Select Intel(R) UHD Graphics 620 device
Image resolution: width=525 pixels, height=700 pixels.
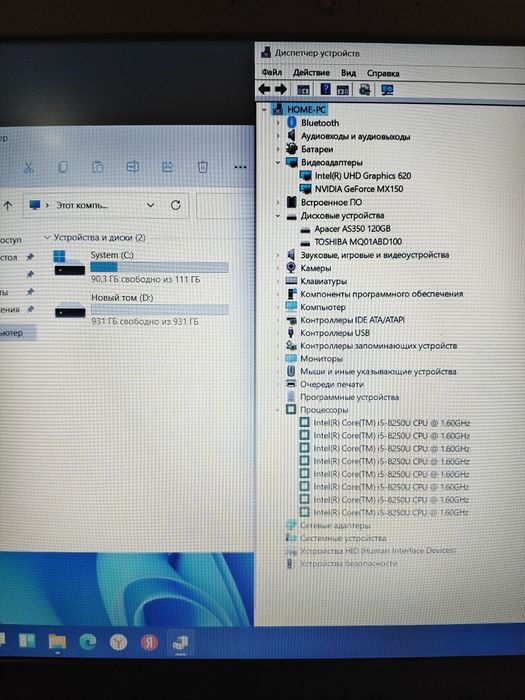pyautogui.click(x=362, y=175)
